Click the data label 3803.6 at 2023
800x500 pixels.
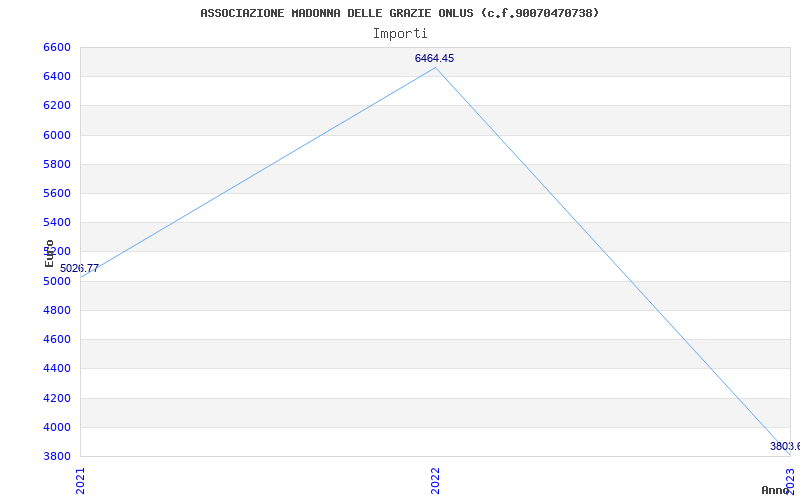coord(785,446)
